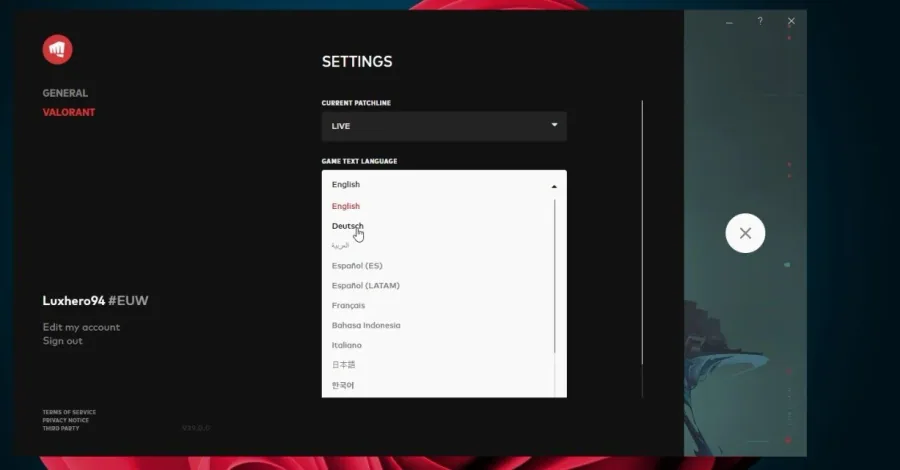The width and height of the screenshot is (900, 470).
Task: Open the GENERAL settings tab
Action: point(65,93)
